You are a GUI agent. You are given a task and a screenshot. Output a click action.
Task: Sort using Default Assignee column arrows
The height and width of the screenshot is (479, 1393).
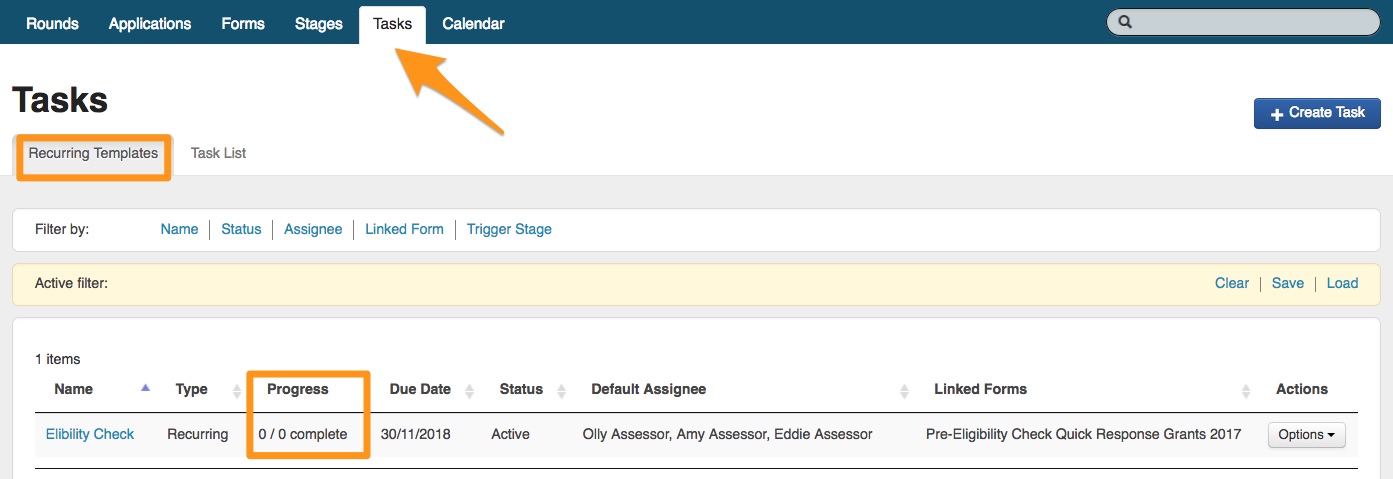click(x=904, y=390)
